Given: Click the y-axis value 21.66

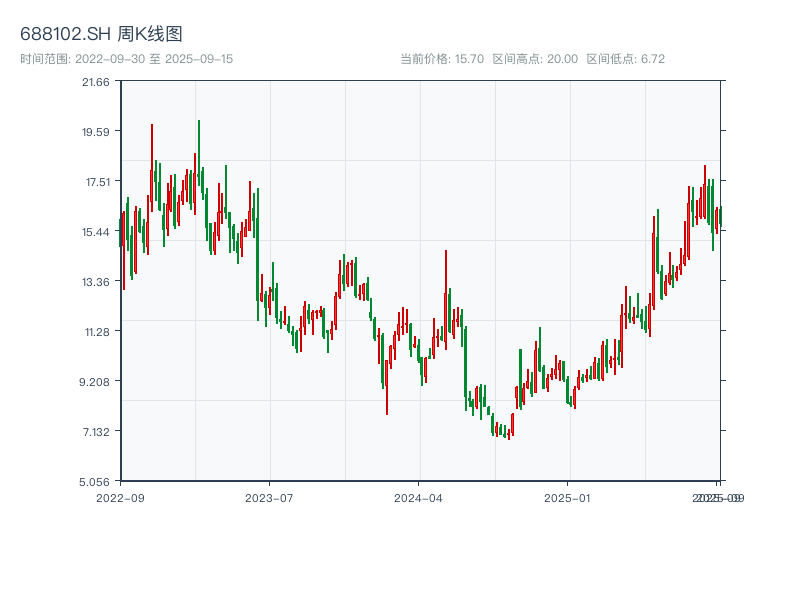Looking at the screenshot, I should tap(95, 82).
